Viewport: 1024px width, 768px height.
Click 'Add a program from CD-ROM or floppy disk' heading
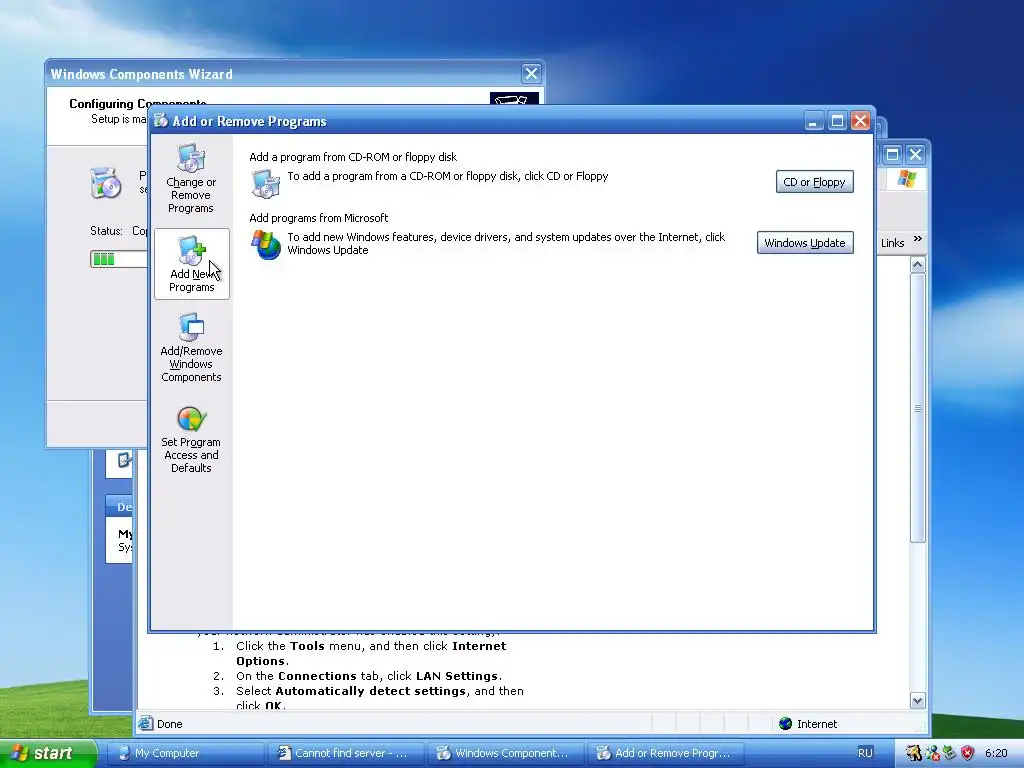coord(353,157)
